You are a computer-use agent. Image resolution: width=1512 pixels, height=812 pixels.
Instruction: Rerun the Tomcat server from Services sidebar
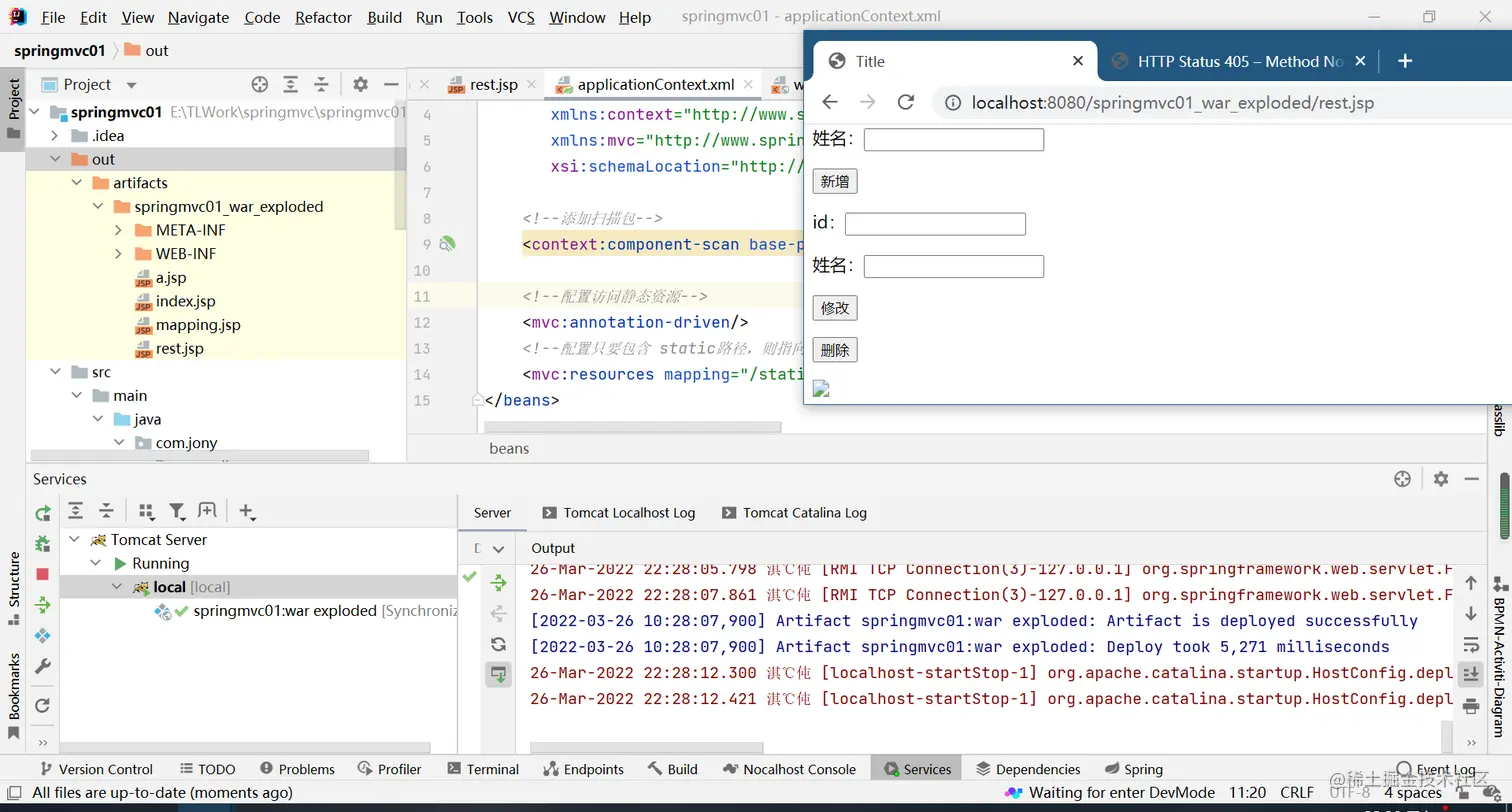click(x=42, y=513)
